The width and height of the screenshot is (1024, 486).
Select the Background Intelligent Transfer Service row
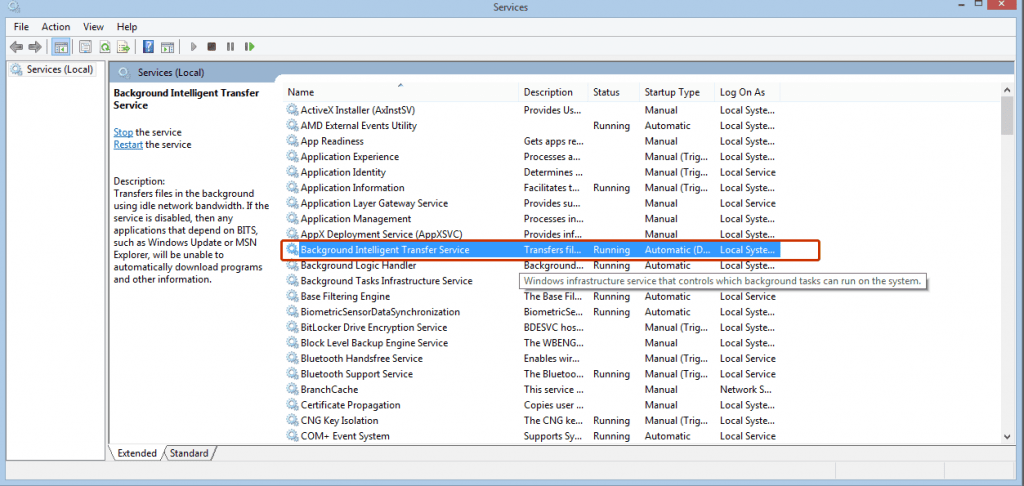pyautogui.click(x=532, y=250)
